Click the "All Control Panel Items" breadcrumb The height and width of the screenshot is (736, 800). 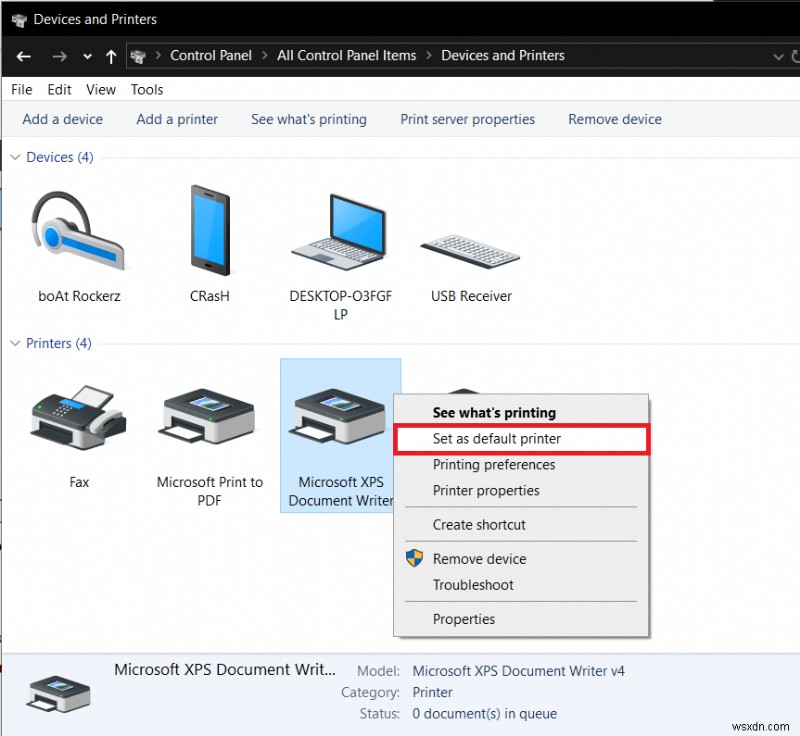(346, 56)
